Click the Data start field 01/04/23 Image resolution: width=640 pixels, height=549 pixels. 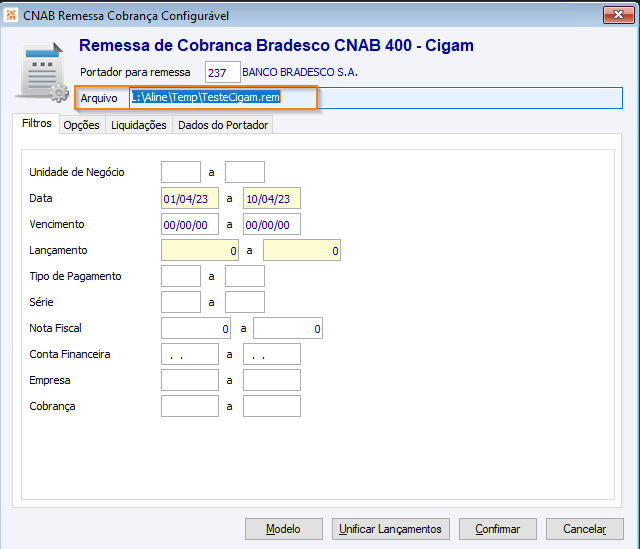click(x=190, y=198)
